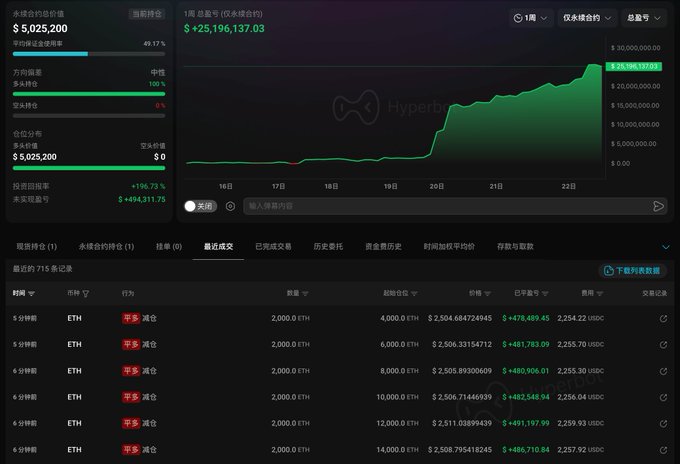The width and height of the screenshot is (680, 464).
Task: Click price $2,504.684724945
Action: click(x=460, y=318)
